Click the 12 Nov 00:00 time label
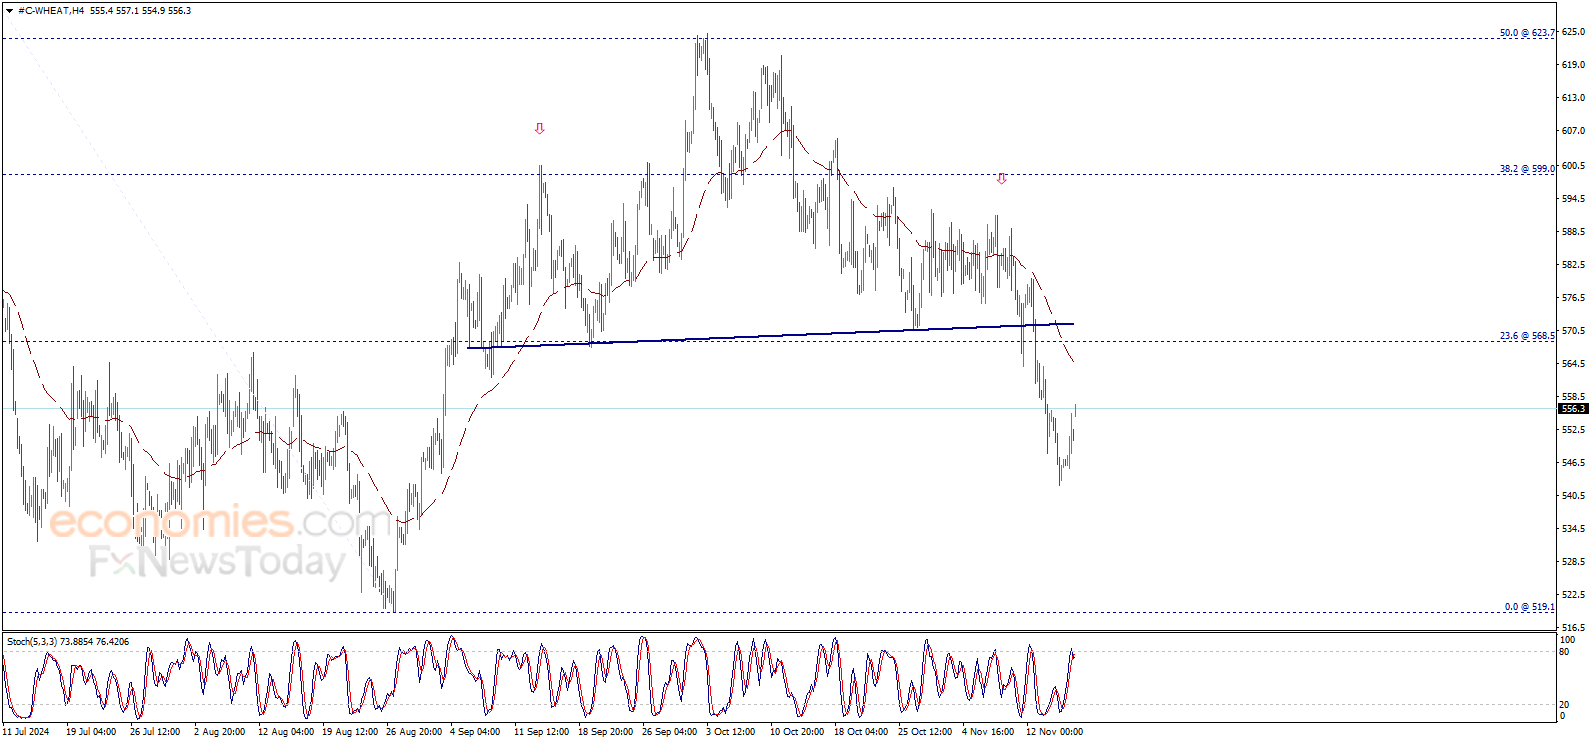 coord(1054,732)
